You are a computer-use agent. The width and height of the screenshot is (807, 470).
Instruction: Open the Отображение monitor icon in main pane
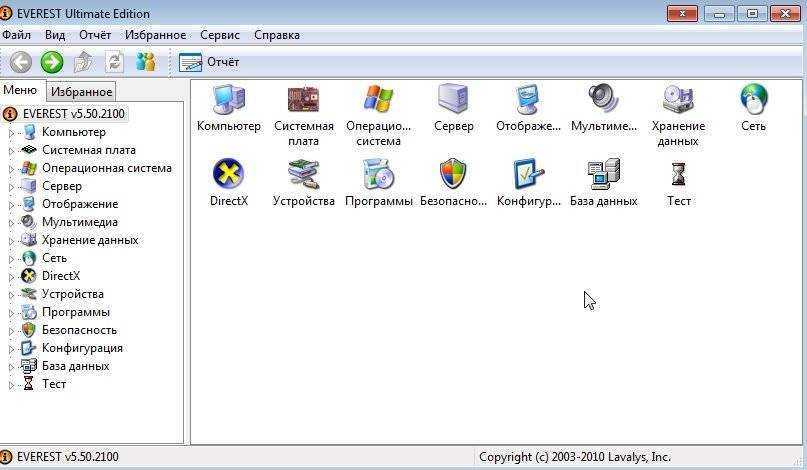coord(528,99)
